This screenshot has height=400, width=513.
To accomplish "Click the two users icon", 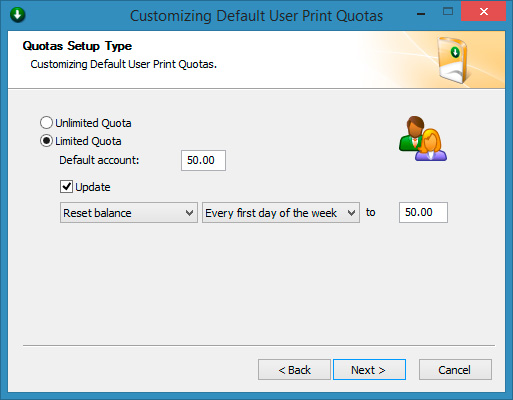I will tap(423, 139).
